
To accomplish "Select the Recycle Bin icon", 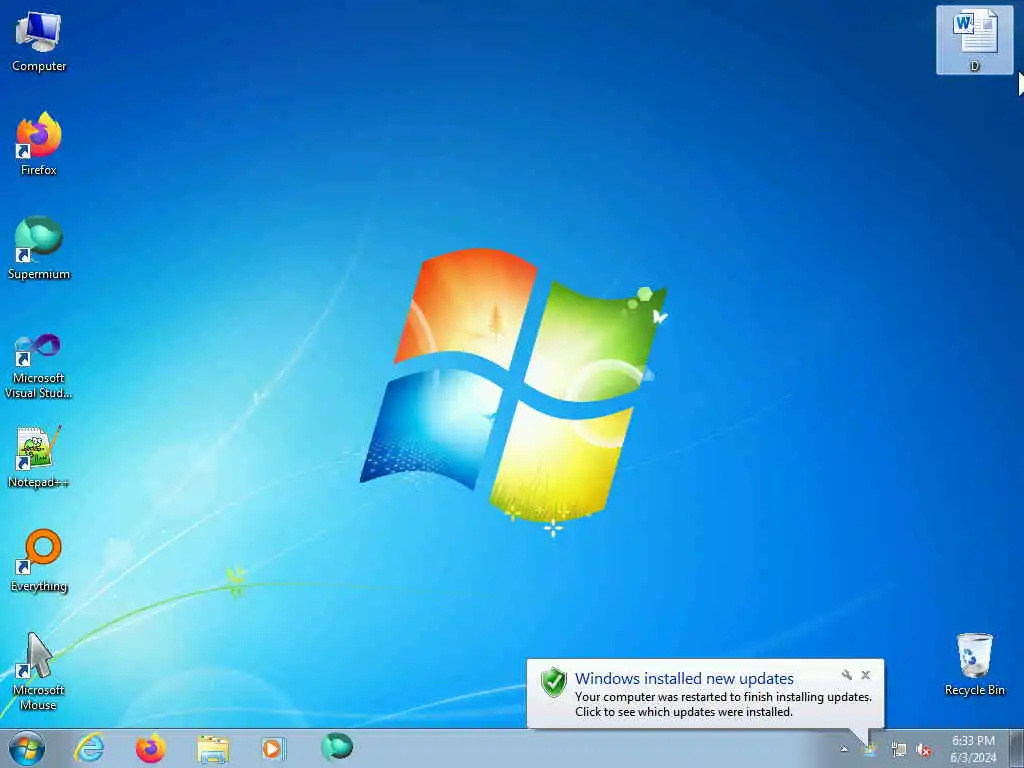I will pos(974,664).
